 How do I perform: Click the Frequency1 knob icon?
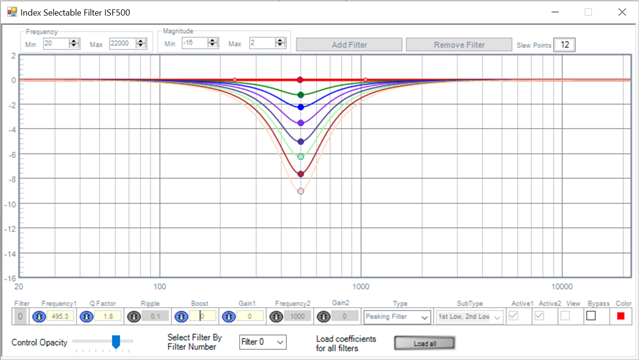click(39, 316)
